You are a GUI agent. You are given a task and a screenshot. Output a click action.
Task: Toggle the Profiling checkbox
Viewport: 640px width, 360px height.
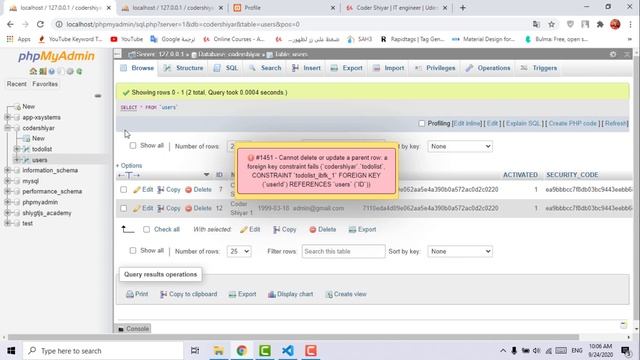(x=422, y=123)
